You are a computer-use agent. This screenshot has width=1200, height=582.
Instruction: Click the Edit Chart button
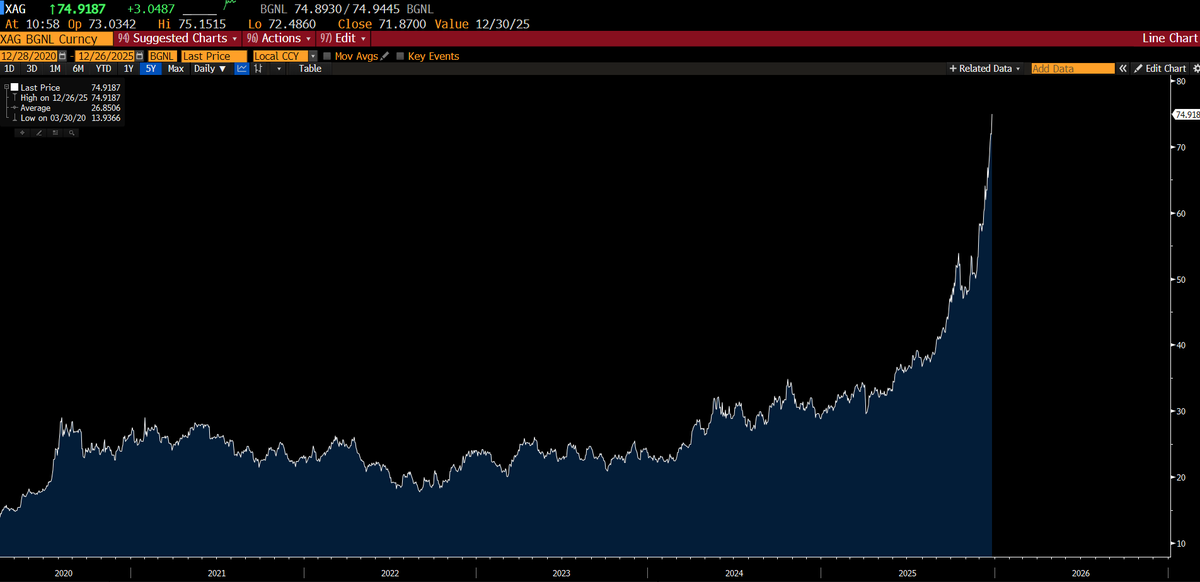(1160, 68)
